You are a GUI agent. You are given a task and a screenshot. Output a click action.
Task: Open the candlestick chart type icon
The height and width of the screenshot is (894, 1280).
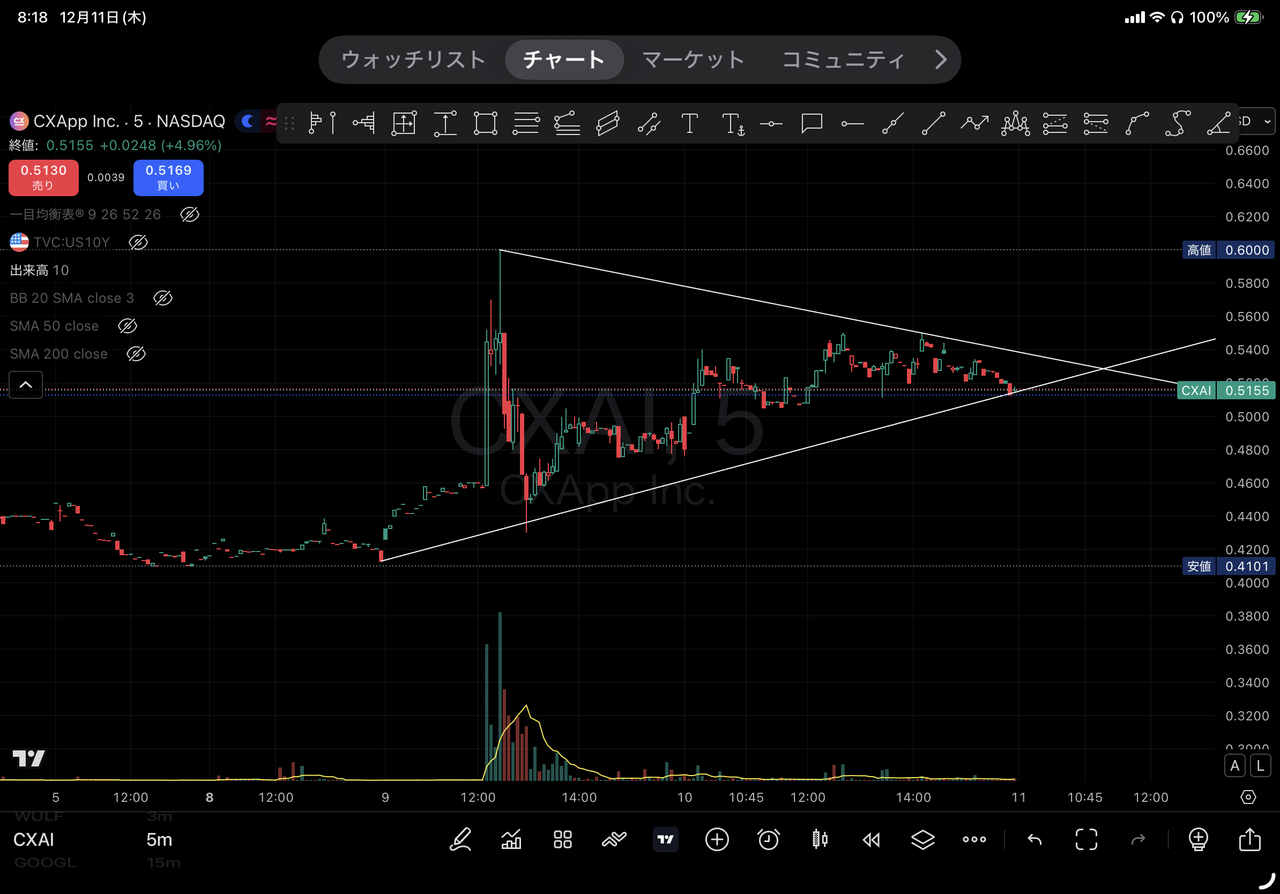point(820,840)
